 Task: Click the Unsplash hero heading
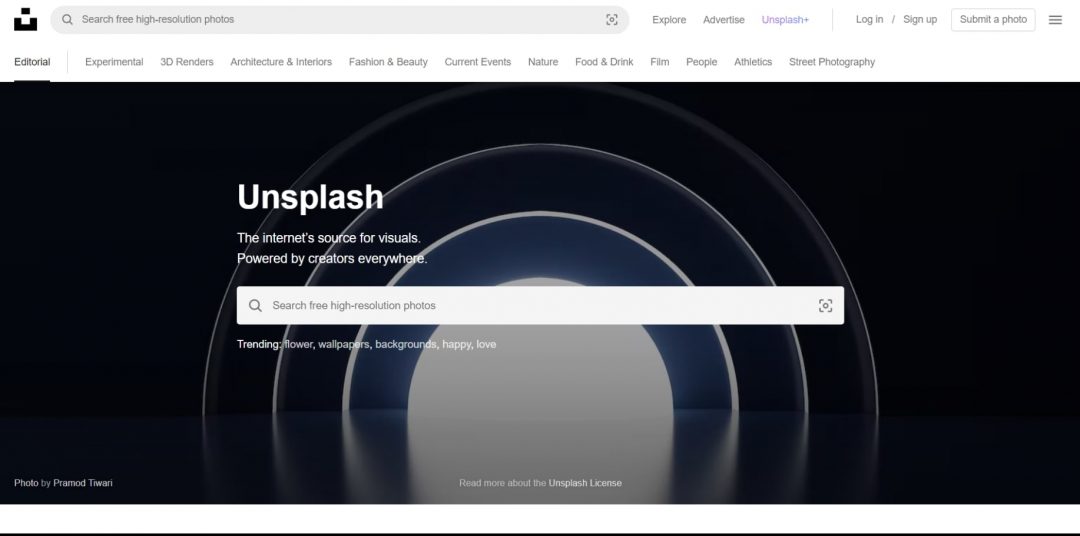[310, 197]
